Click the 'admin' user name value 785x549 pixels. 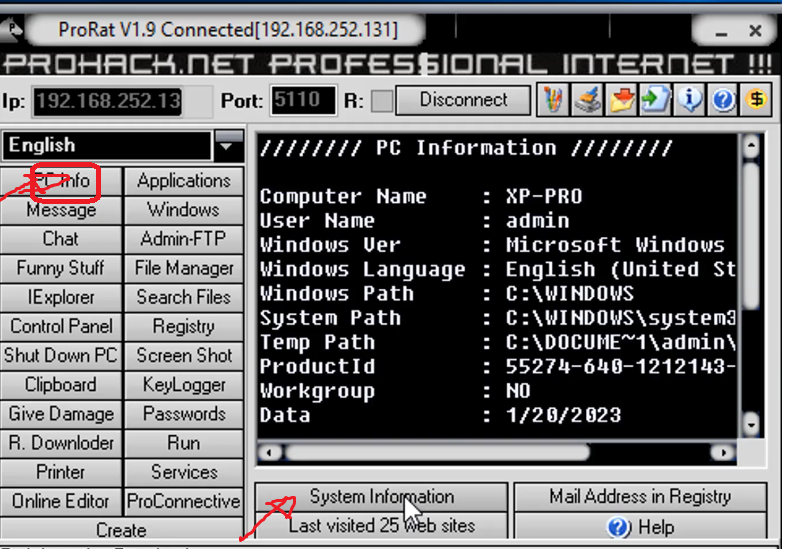click(537, 221)
